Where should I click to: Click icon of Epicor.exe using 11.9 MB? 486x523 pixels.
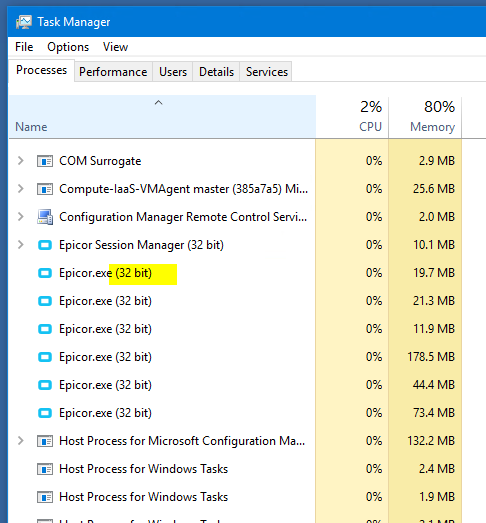45,329
